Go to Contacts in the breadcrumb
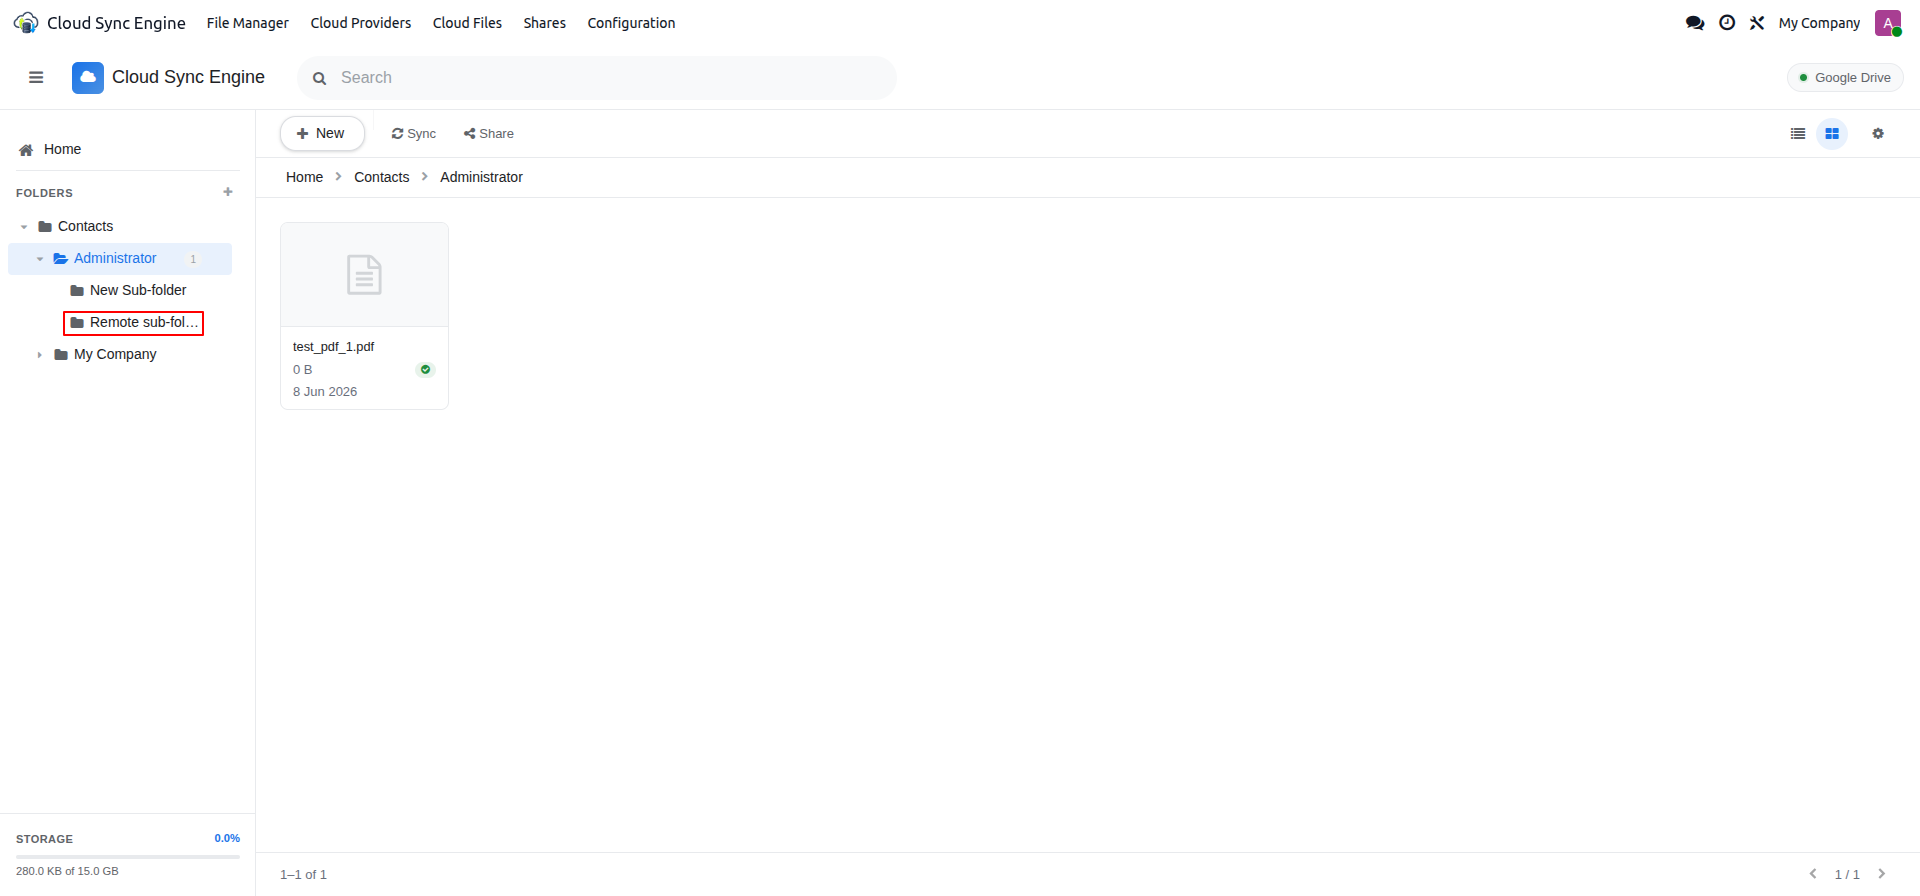 click(382, 177)
